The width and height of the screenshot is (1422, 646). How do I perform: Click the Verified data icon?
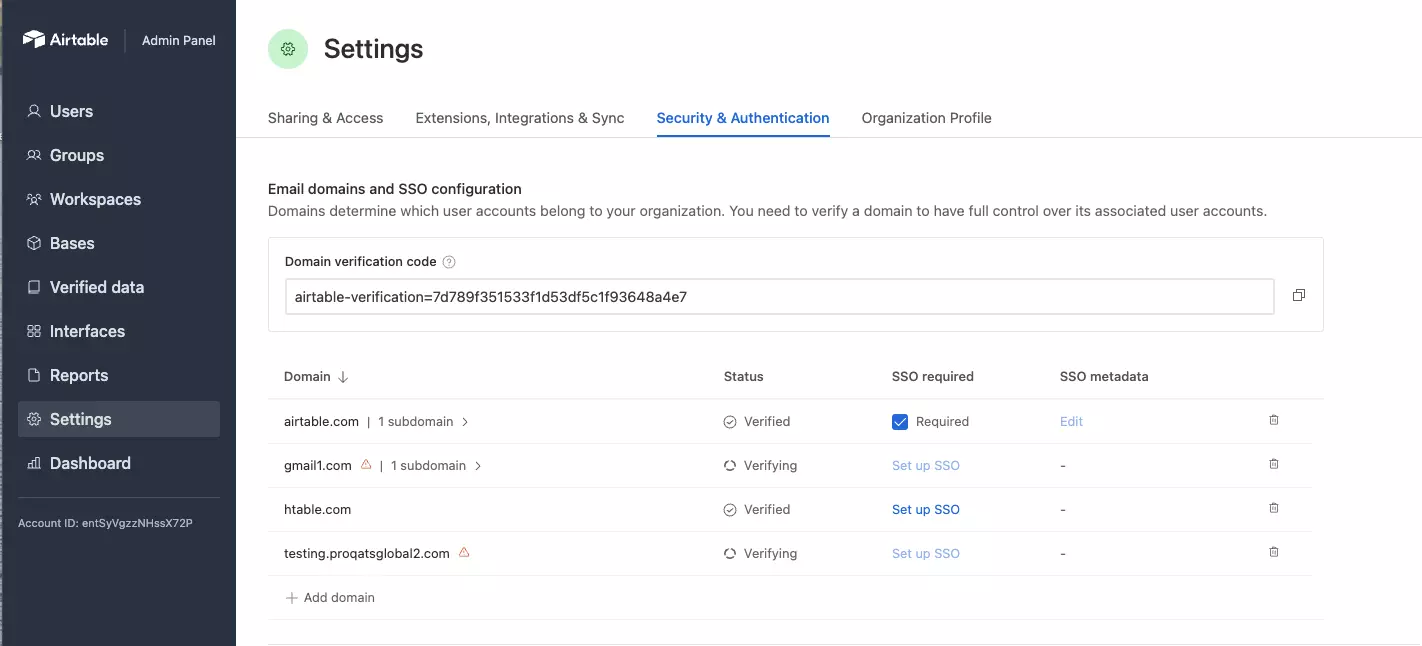[34, 287]
